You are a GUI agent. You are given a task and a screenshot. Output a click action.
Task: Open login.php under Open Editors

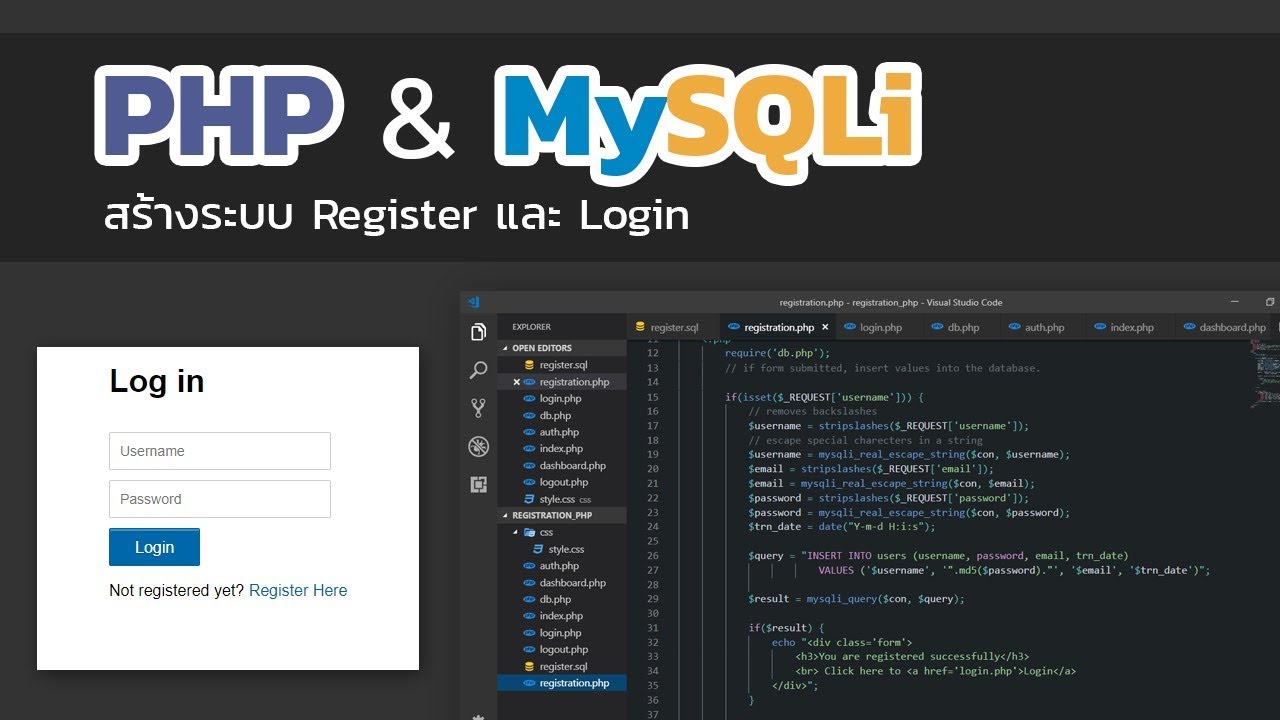560,398
